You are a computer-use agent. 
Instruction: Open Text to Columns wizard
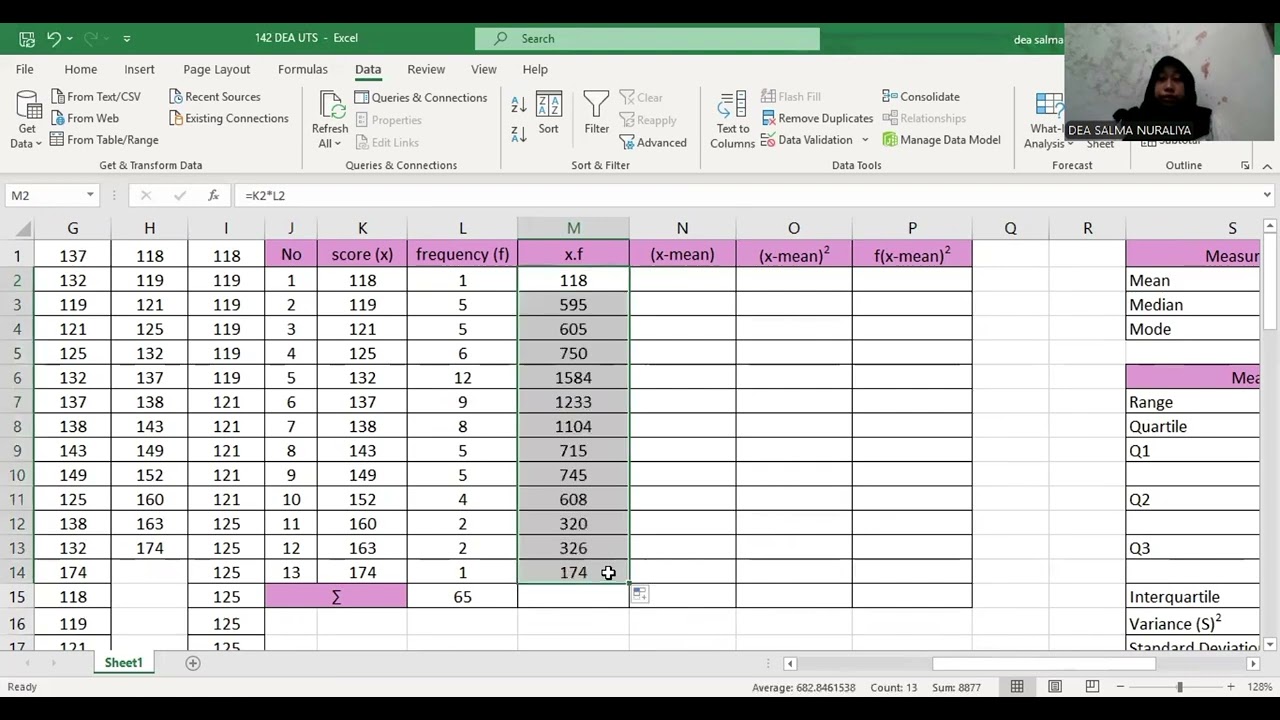(x=732, y=120)
